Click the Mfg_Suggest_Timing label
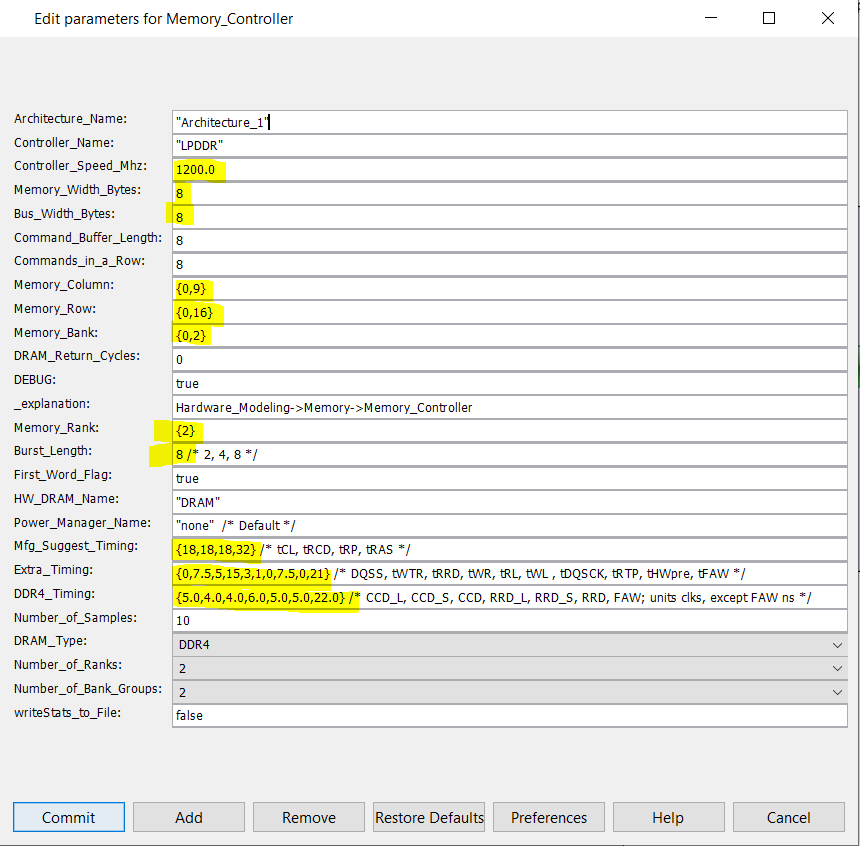860x846 pixels. (76, 546)
